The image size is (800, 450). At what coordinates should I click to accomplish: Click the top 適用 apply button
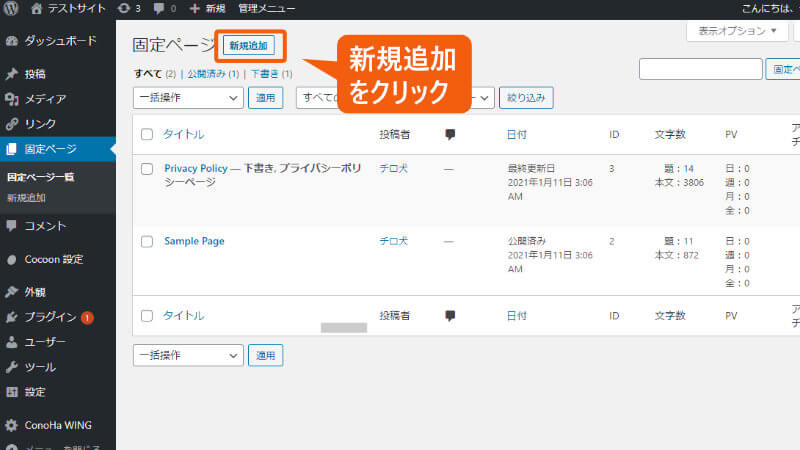click(265, 97)
